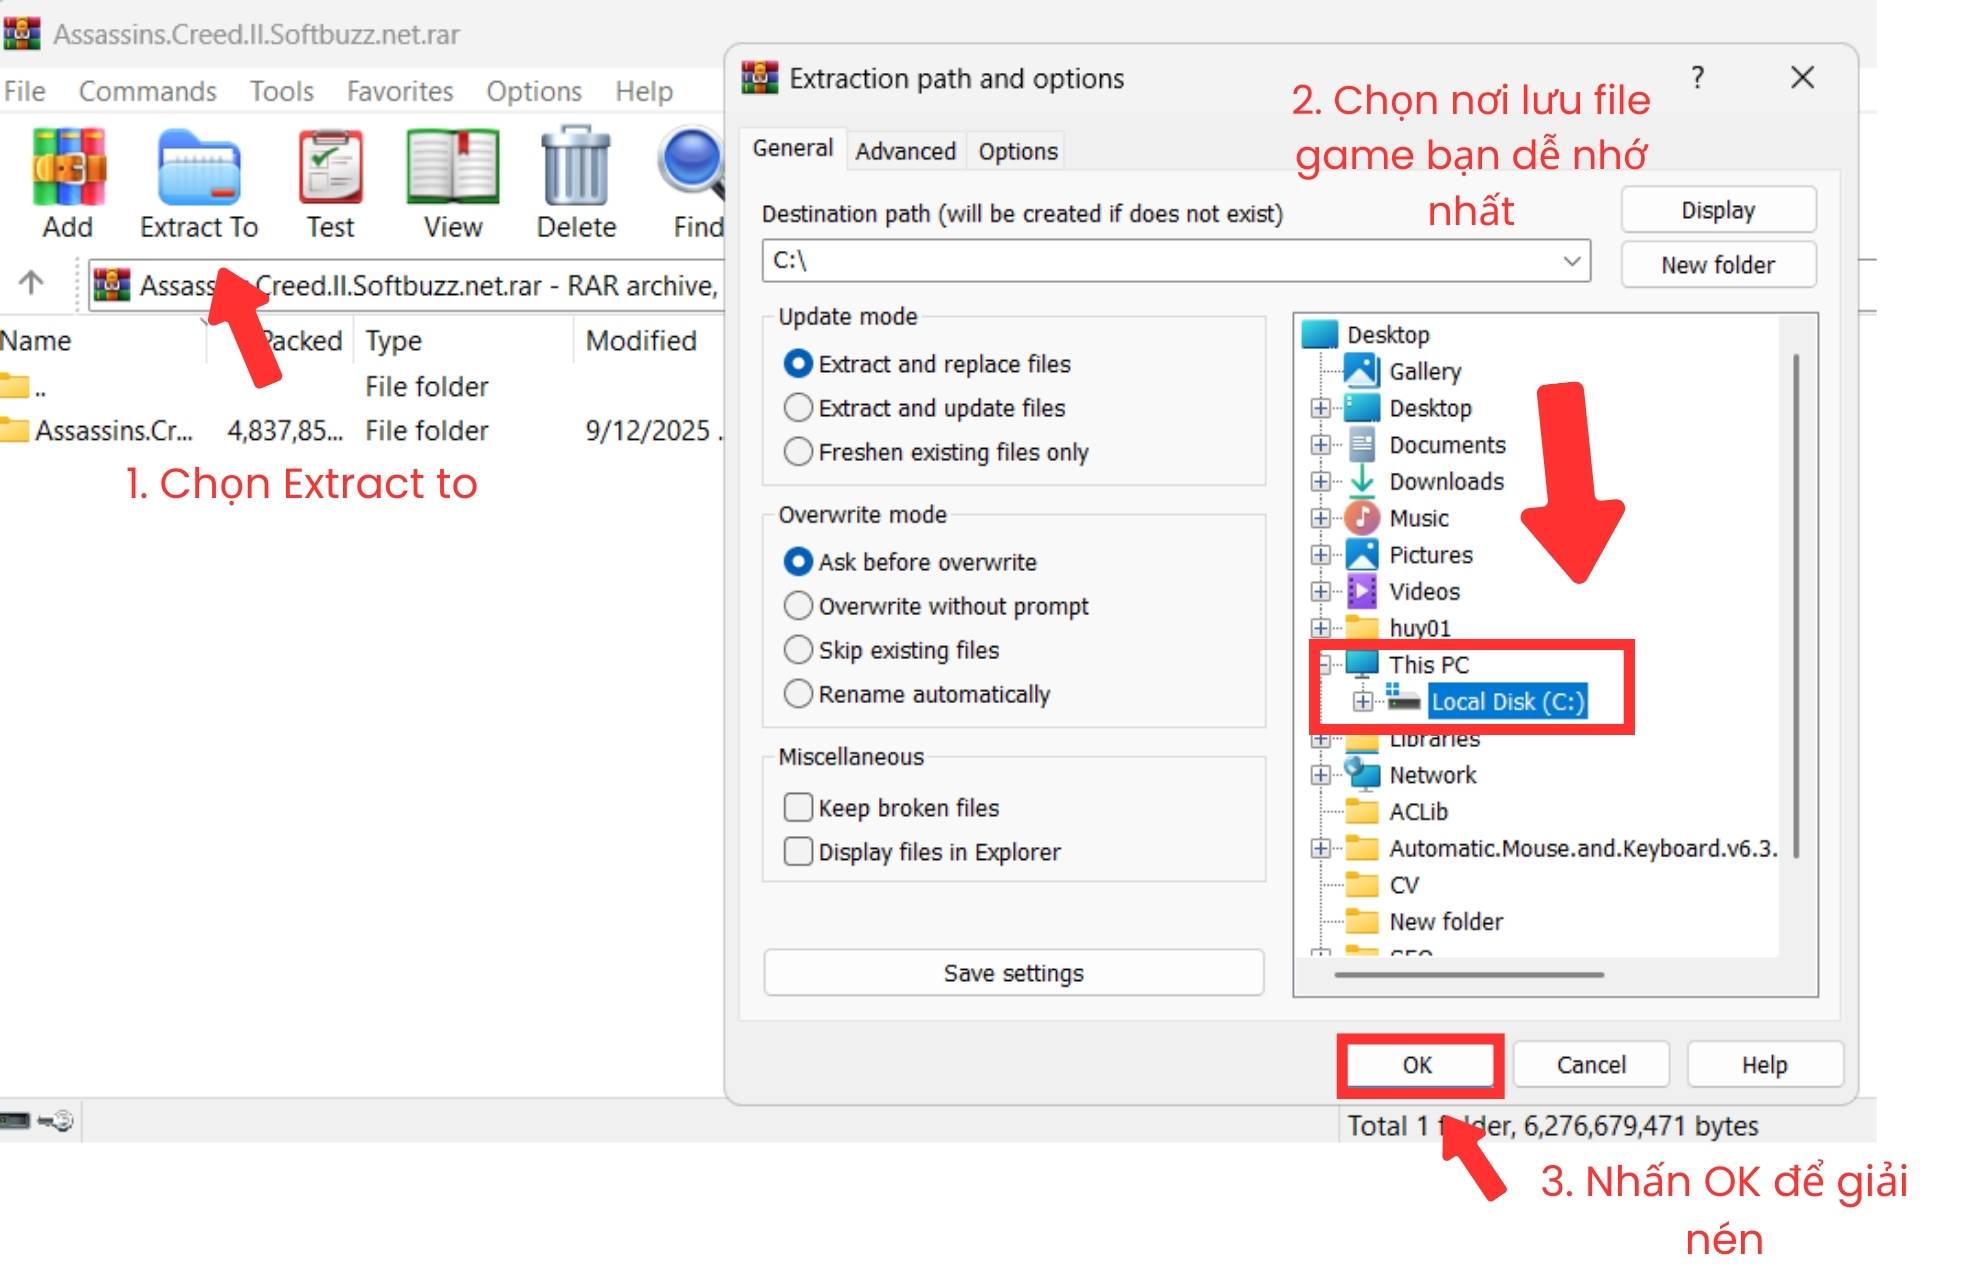
Task: Select Extract and replace files option
Action: click(926, 364)
